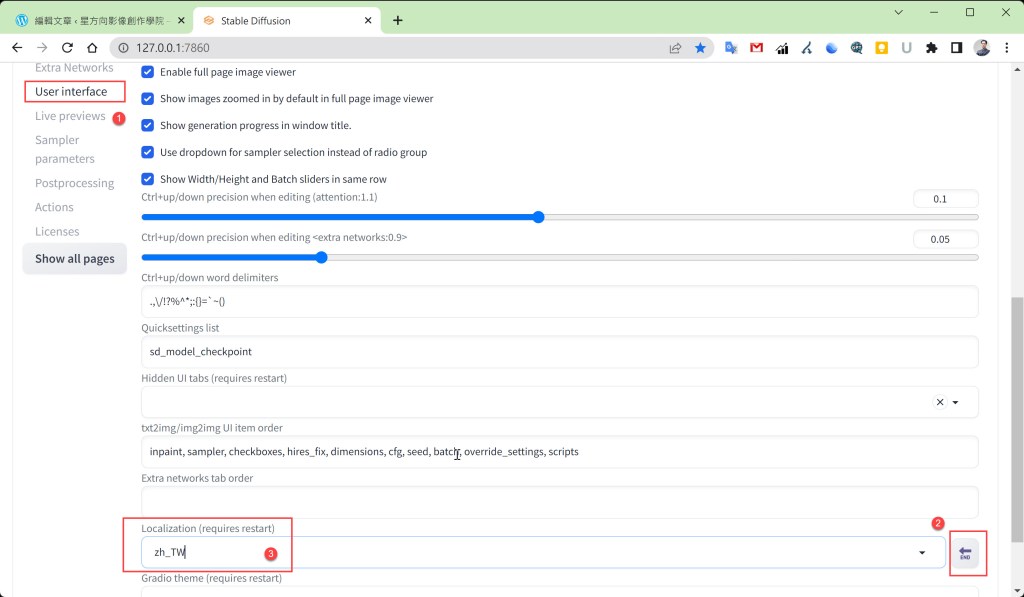Open the Extensions puzzle piece menu
Screen dimensions: 1024x597
(x=932, y=47)
